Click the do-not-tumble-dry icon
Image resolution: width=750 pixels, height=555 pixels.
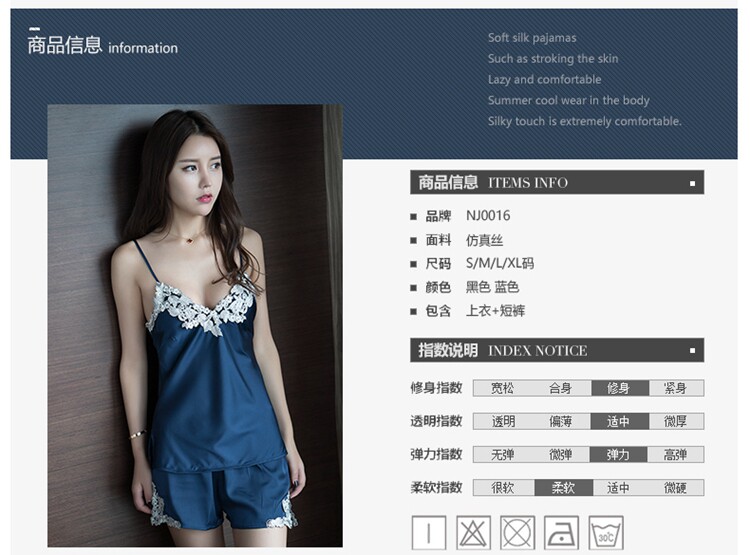coord(518,533)
